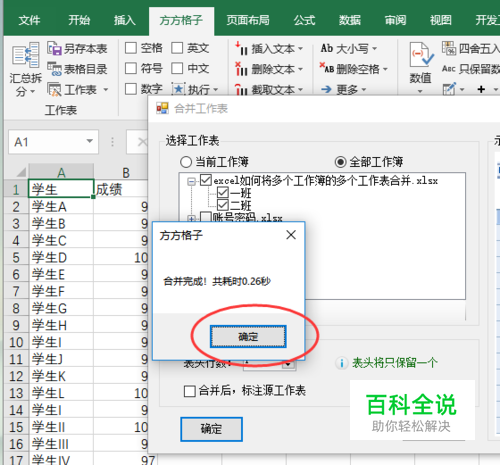Image resolution: width=500 pixels, height=465 pixels.
Task: Click the 截取文本 extract text icon
Action: point(241,89)
